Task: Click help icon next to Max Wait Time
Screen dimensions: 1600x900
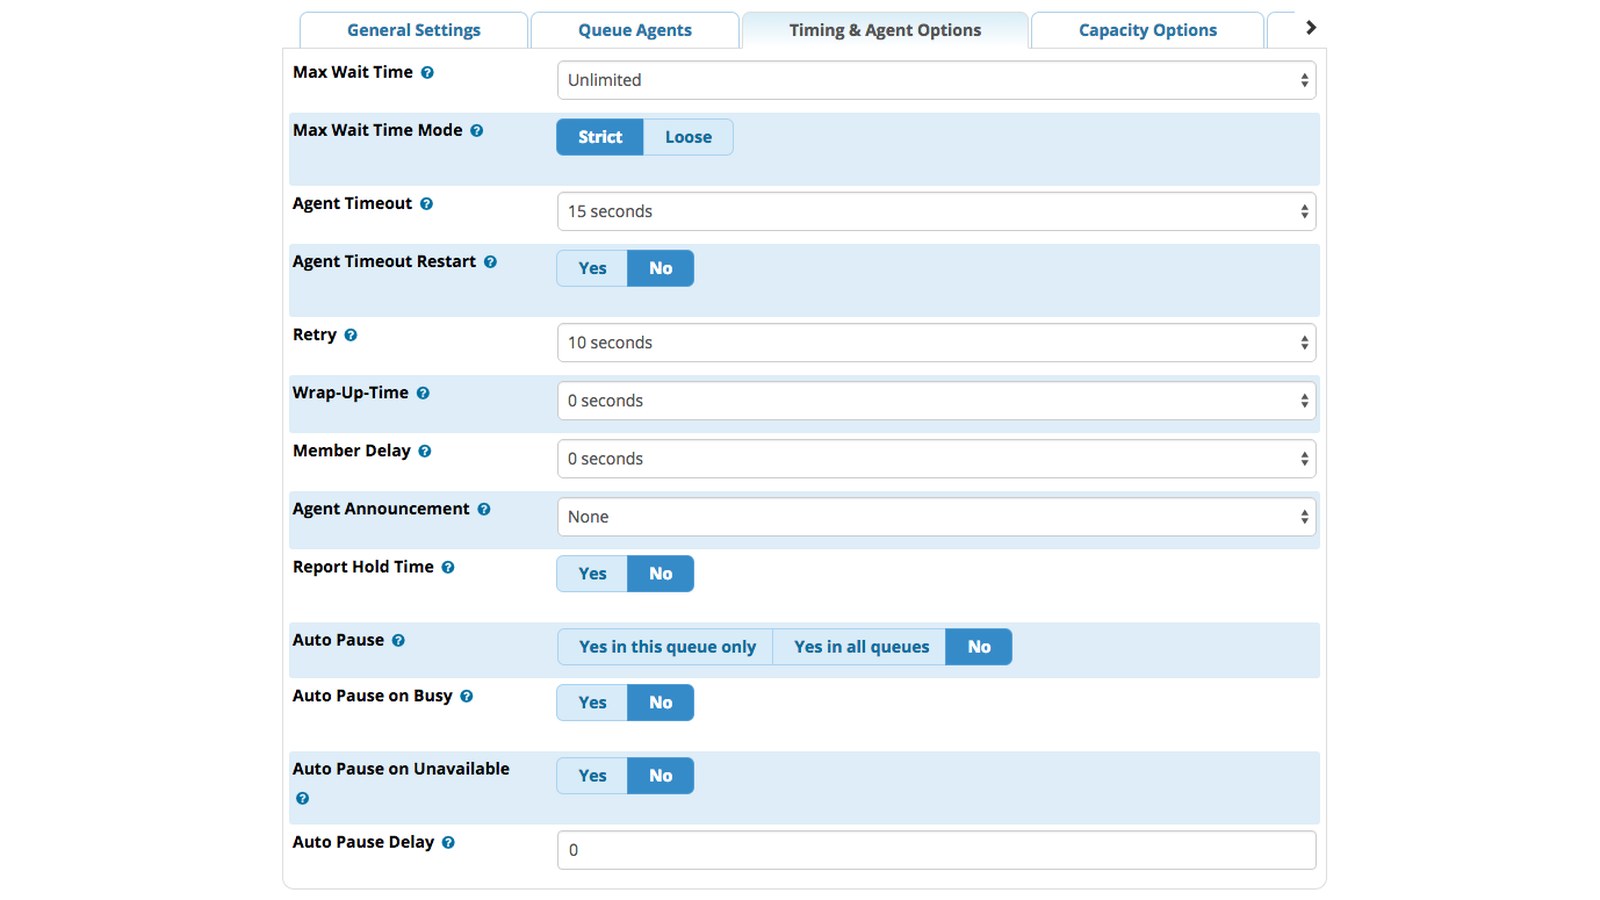Action: (427, 73)
